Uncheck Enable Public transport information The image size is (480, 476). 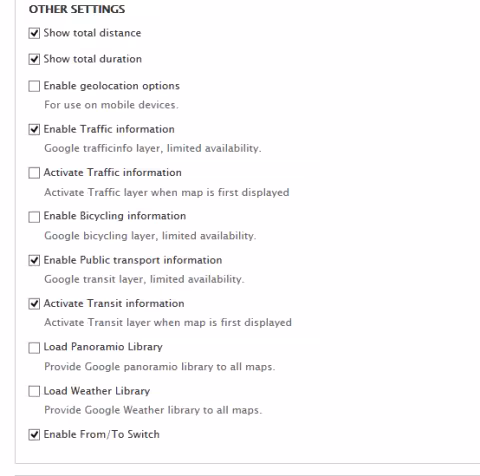tap(34, 260)
